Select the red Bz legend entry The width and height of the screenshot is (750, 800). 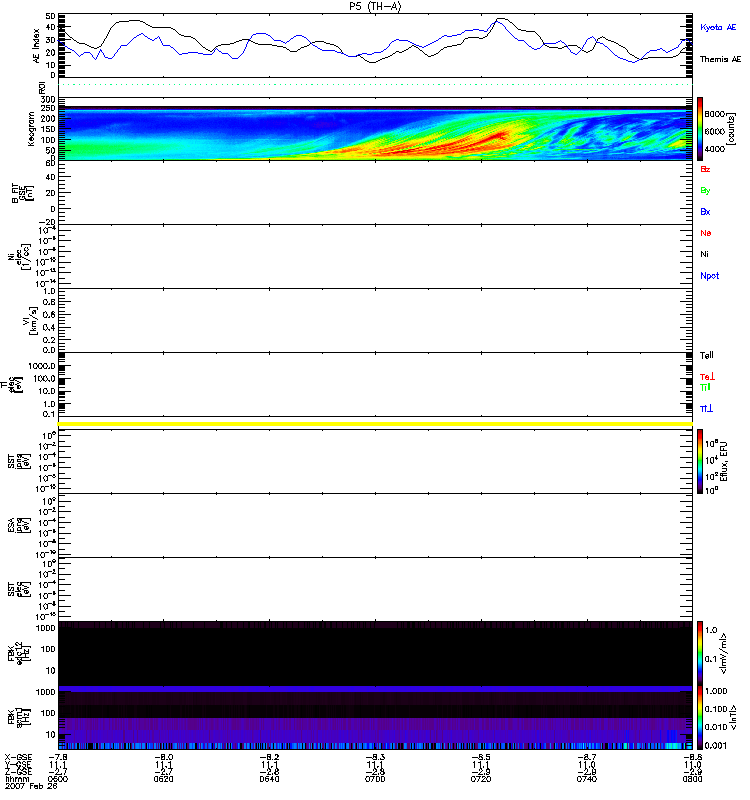704,170
